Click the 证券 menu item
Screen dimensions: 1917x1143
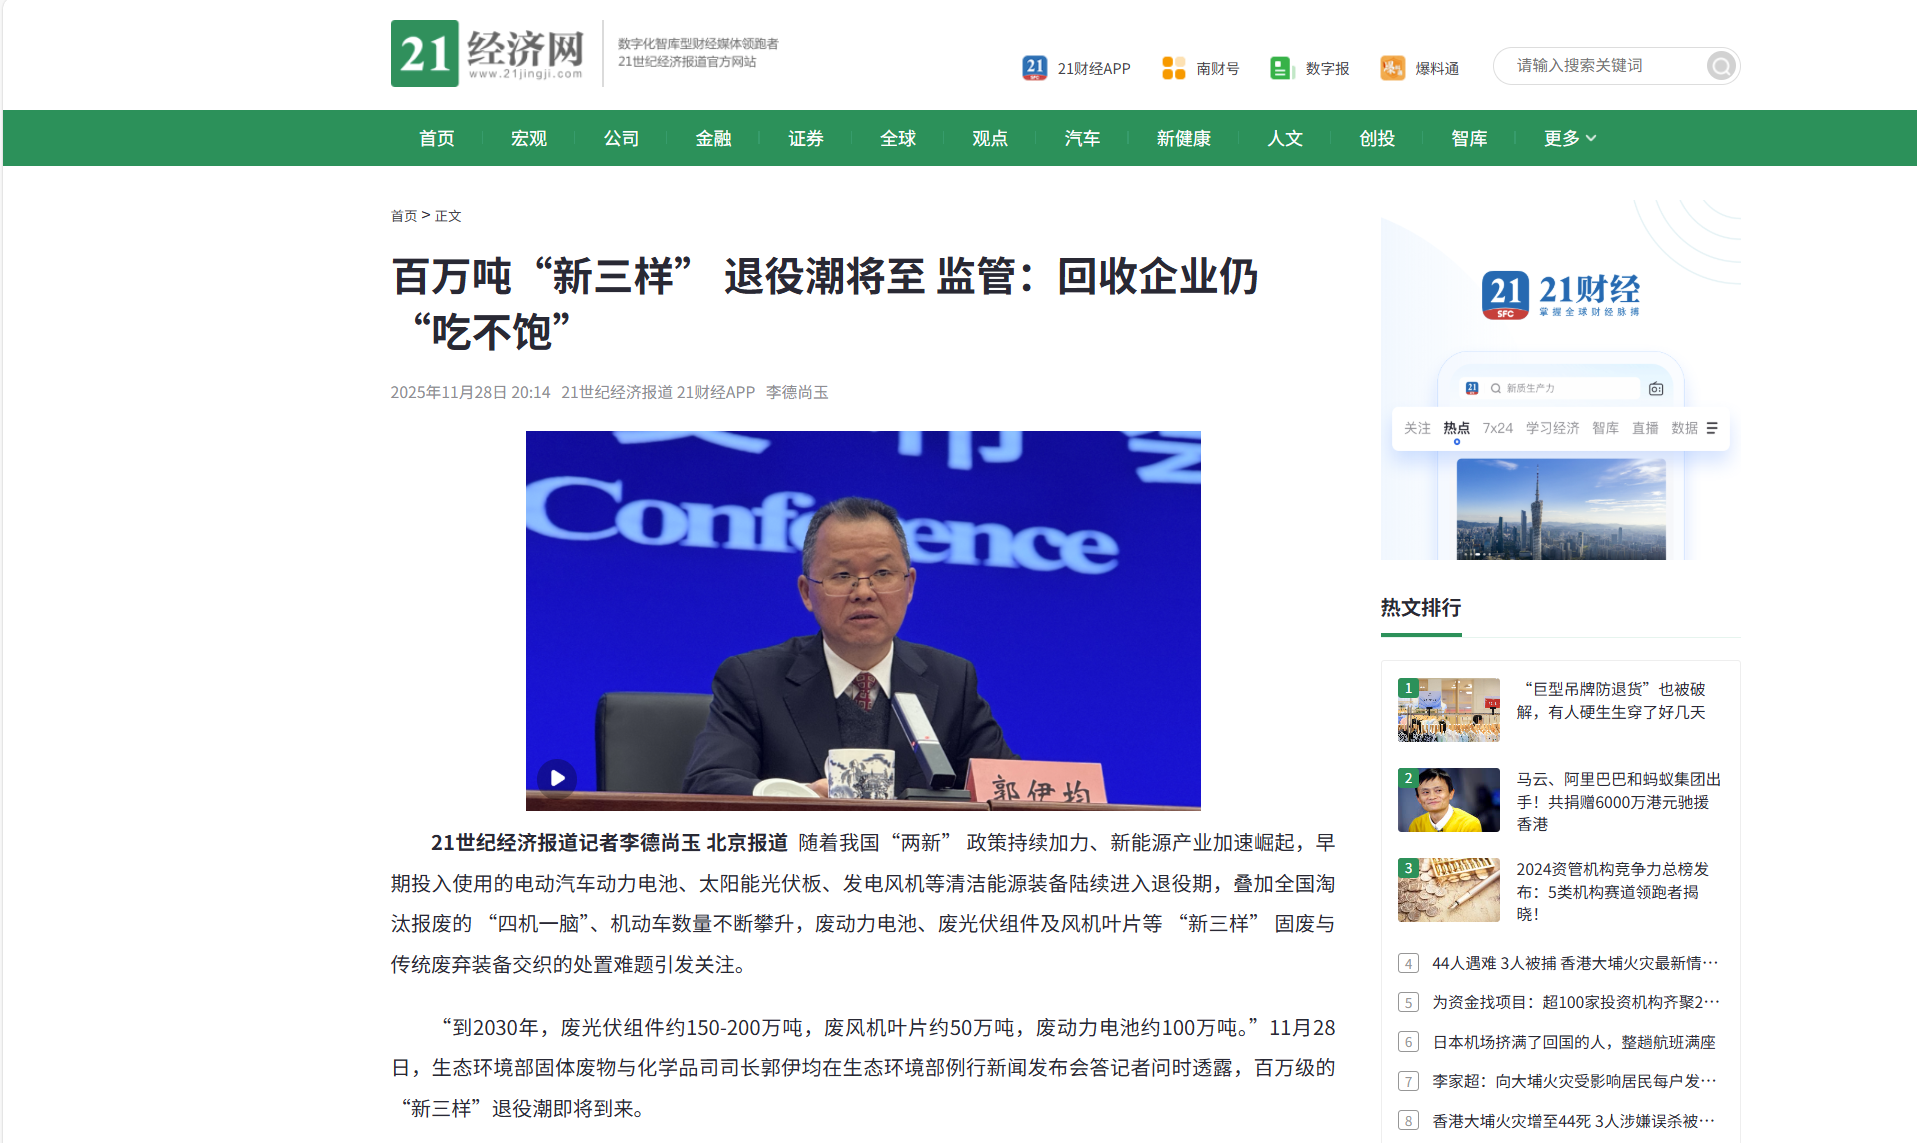click(x=806, y=138)
